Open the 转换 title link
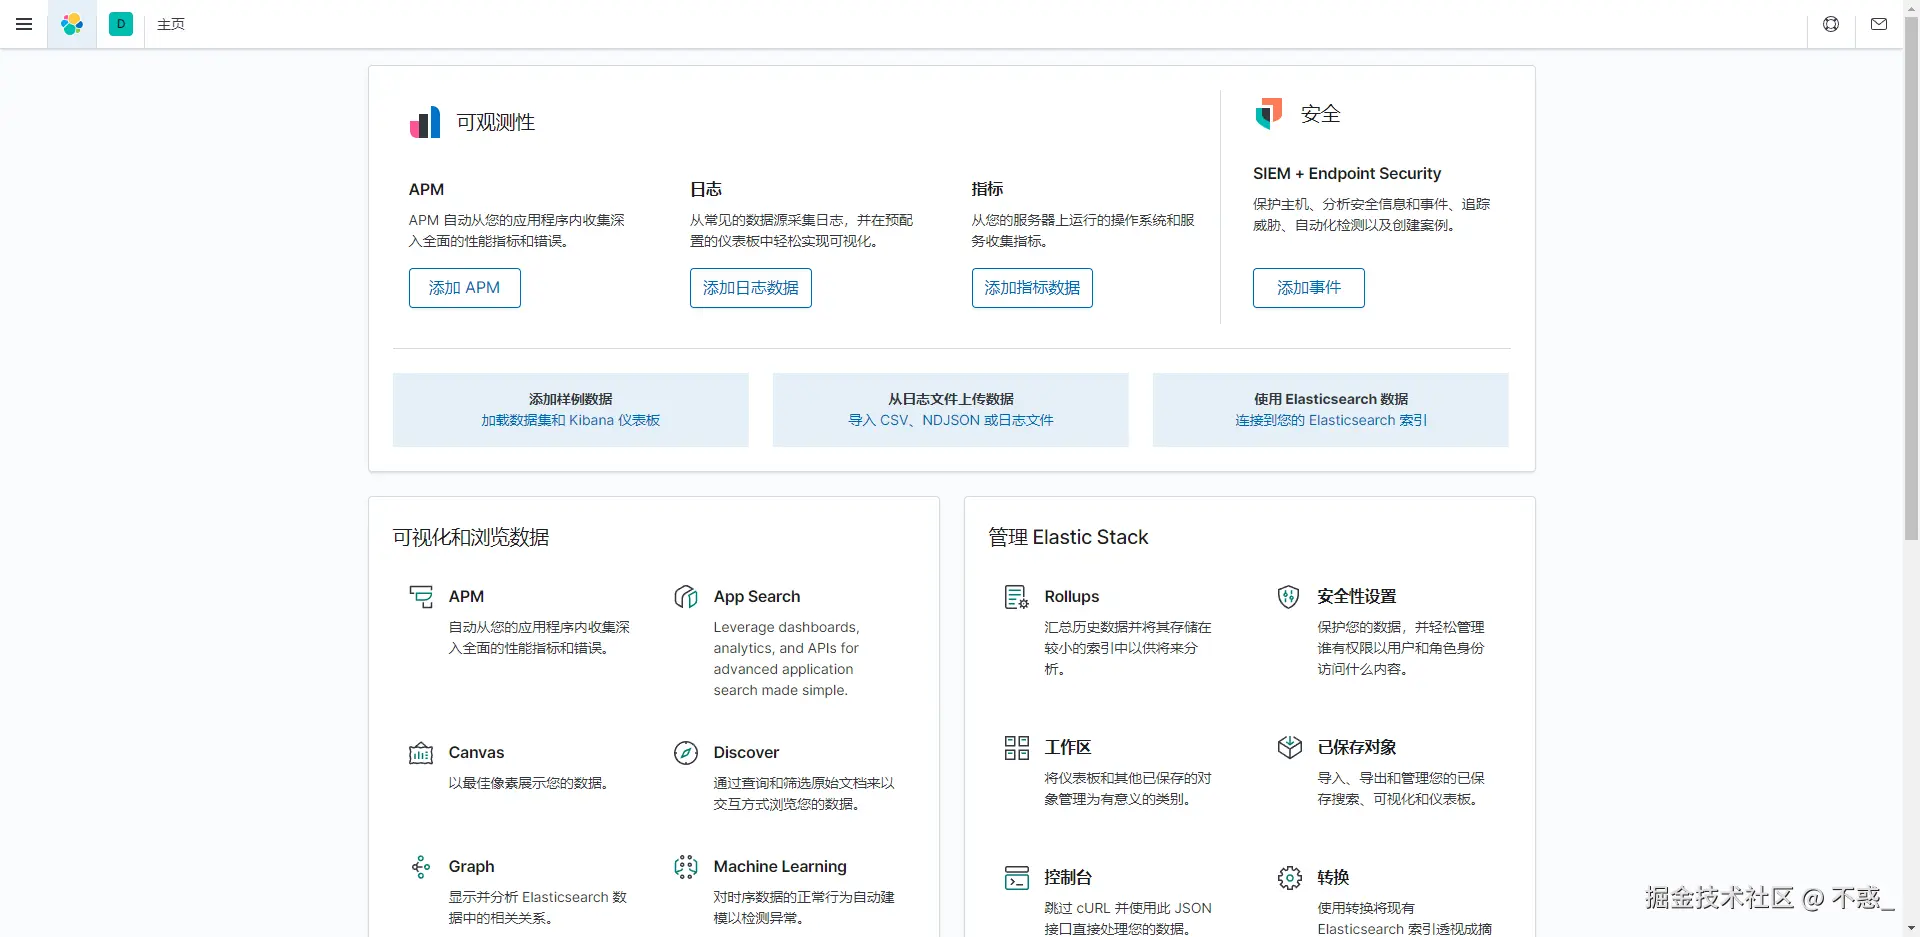 tap(1333, 878)
